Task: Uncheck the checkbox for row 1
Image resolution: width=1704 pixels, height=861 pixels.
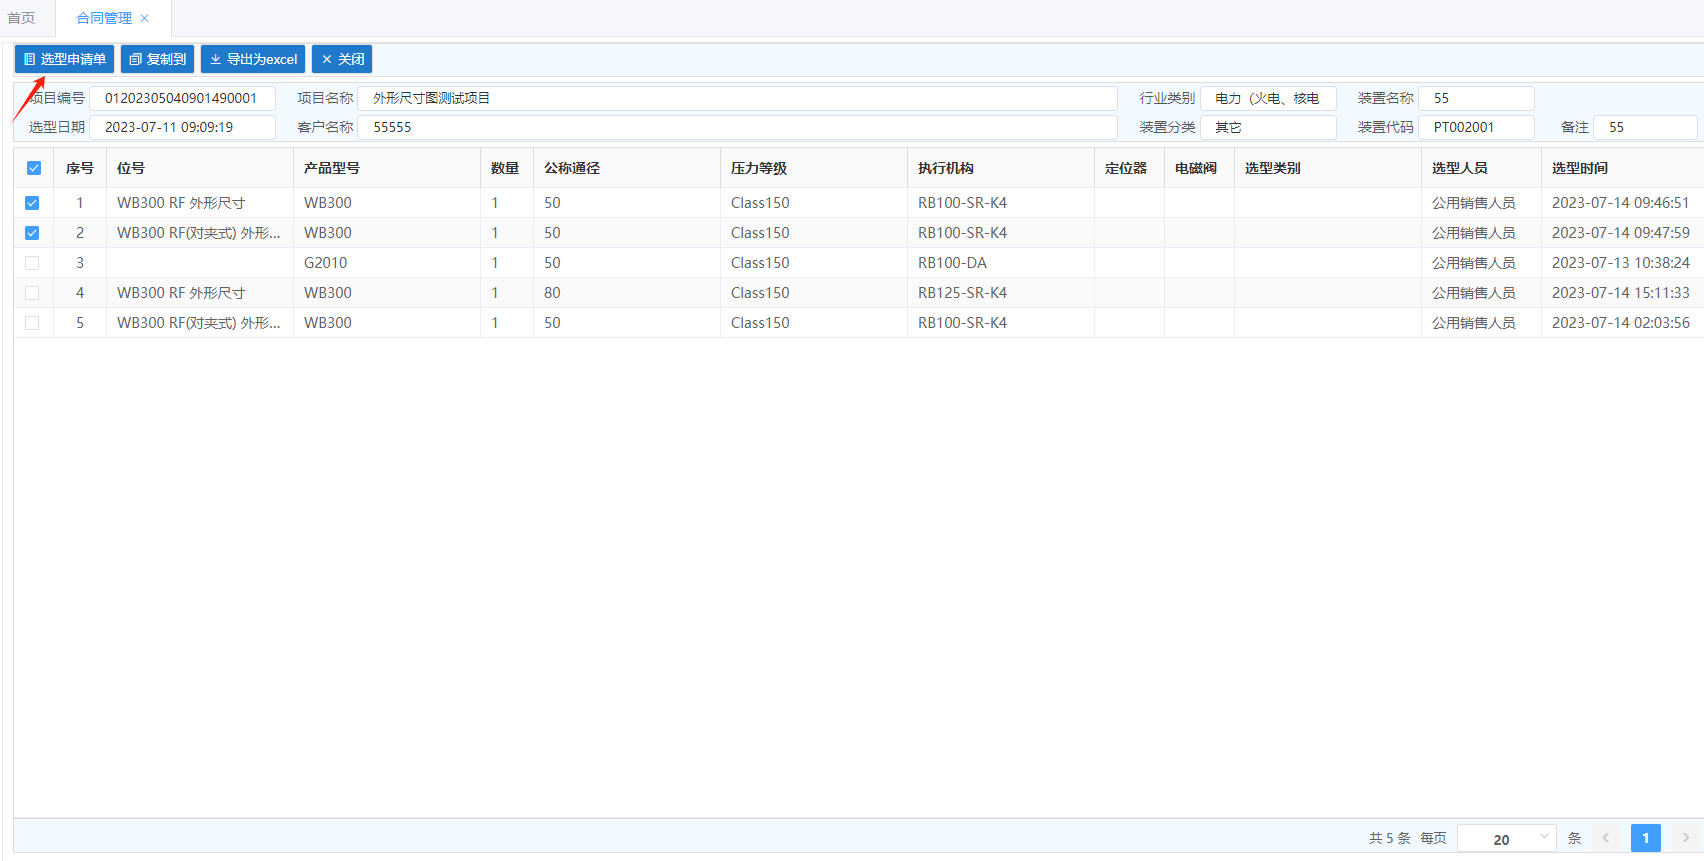Action: click(x=32, y=203)
